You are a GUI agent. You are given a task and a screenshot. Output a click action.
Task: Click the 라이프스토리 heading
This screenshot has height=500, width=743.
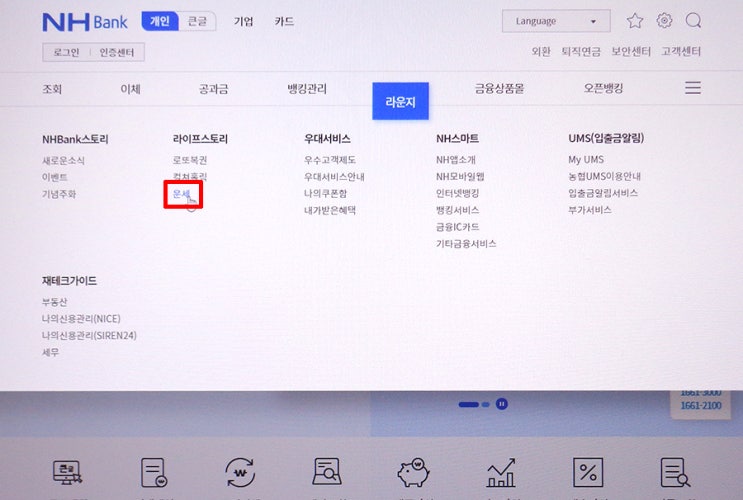click(x=200, y=139)
